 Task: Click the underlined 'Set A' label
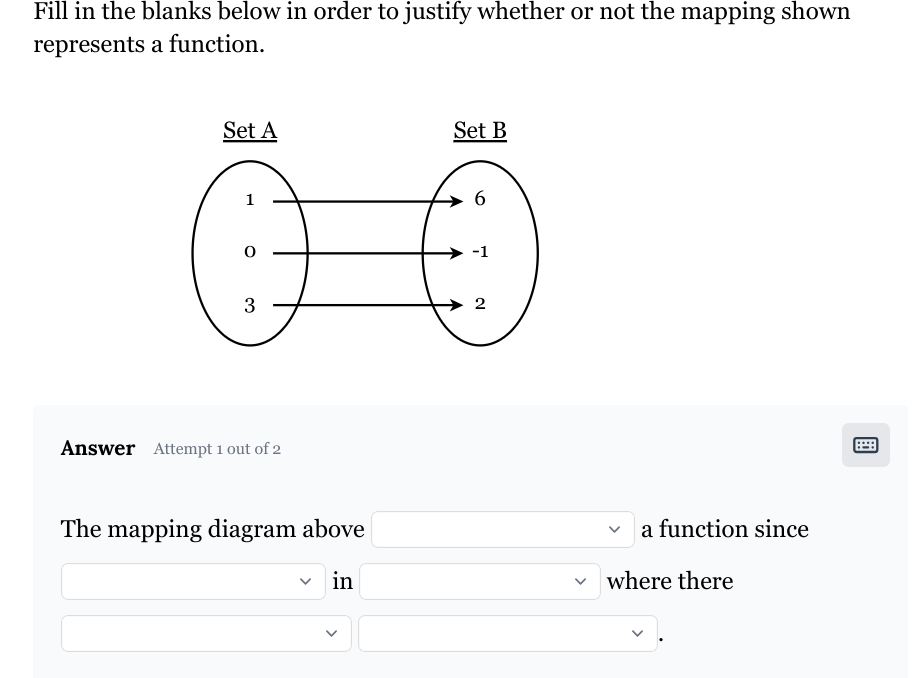249,130
